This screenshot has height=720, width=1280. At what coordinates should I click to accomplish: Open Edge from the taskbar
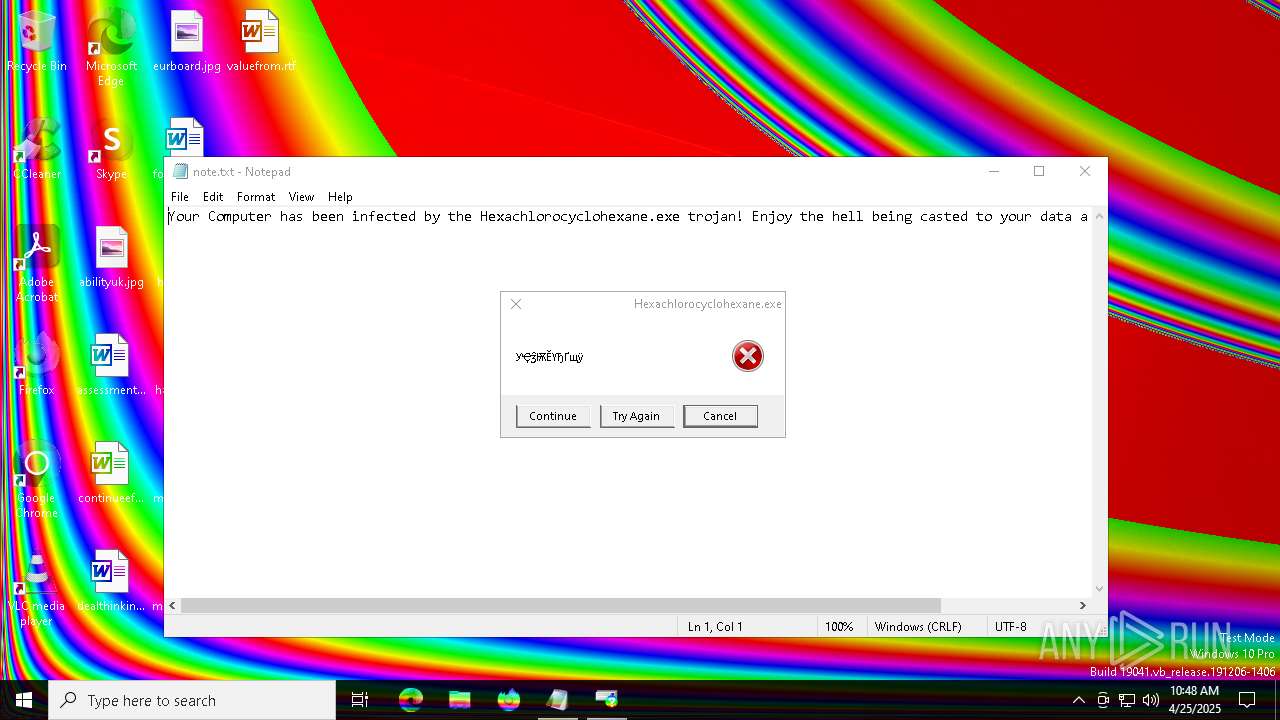click(411, 700)
